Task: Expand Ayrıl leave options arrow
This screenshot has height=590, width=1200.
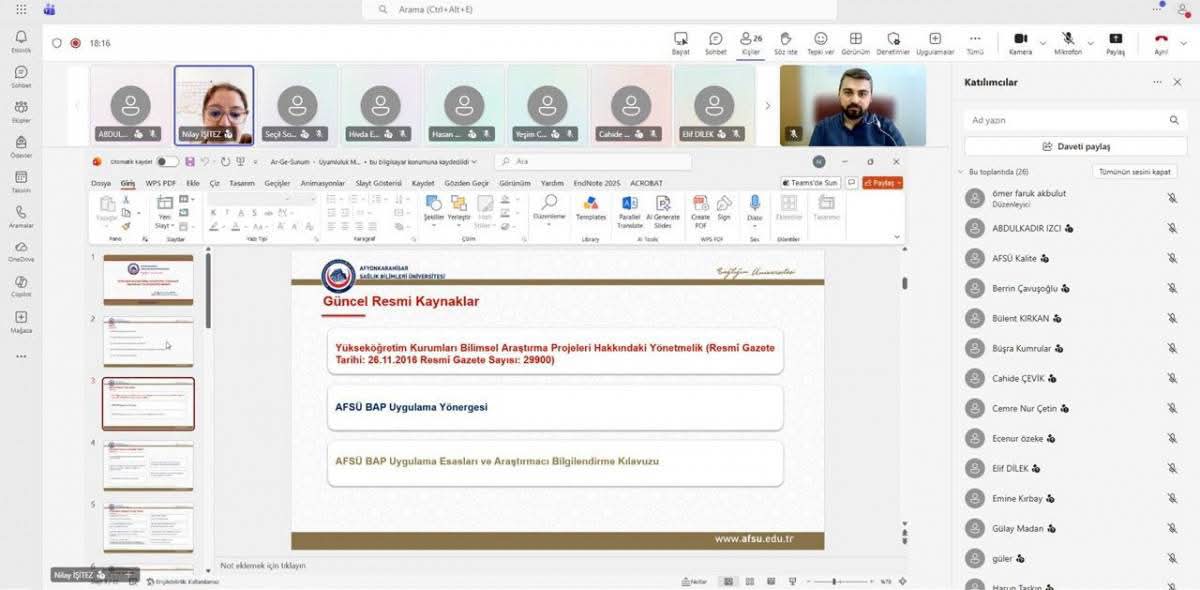Action: click(x=1185, y=42)
